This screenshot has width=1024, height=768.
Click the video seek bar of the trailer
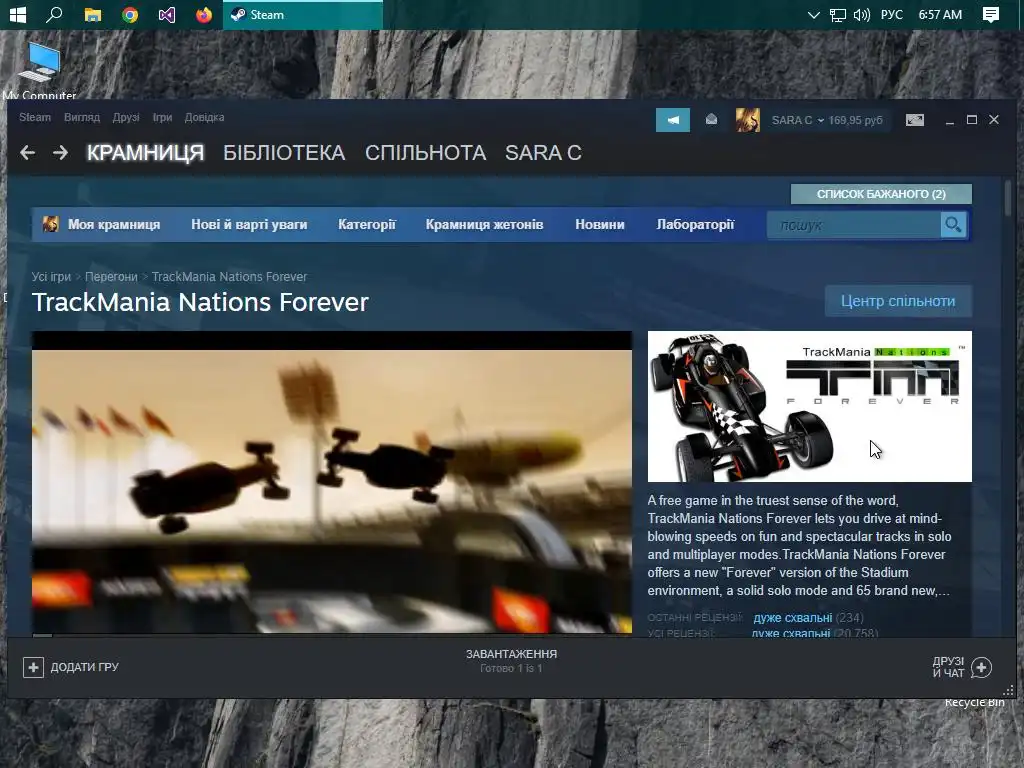pos(332,635)
